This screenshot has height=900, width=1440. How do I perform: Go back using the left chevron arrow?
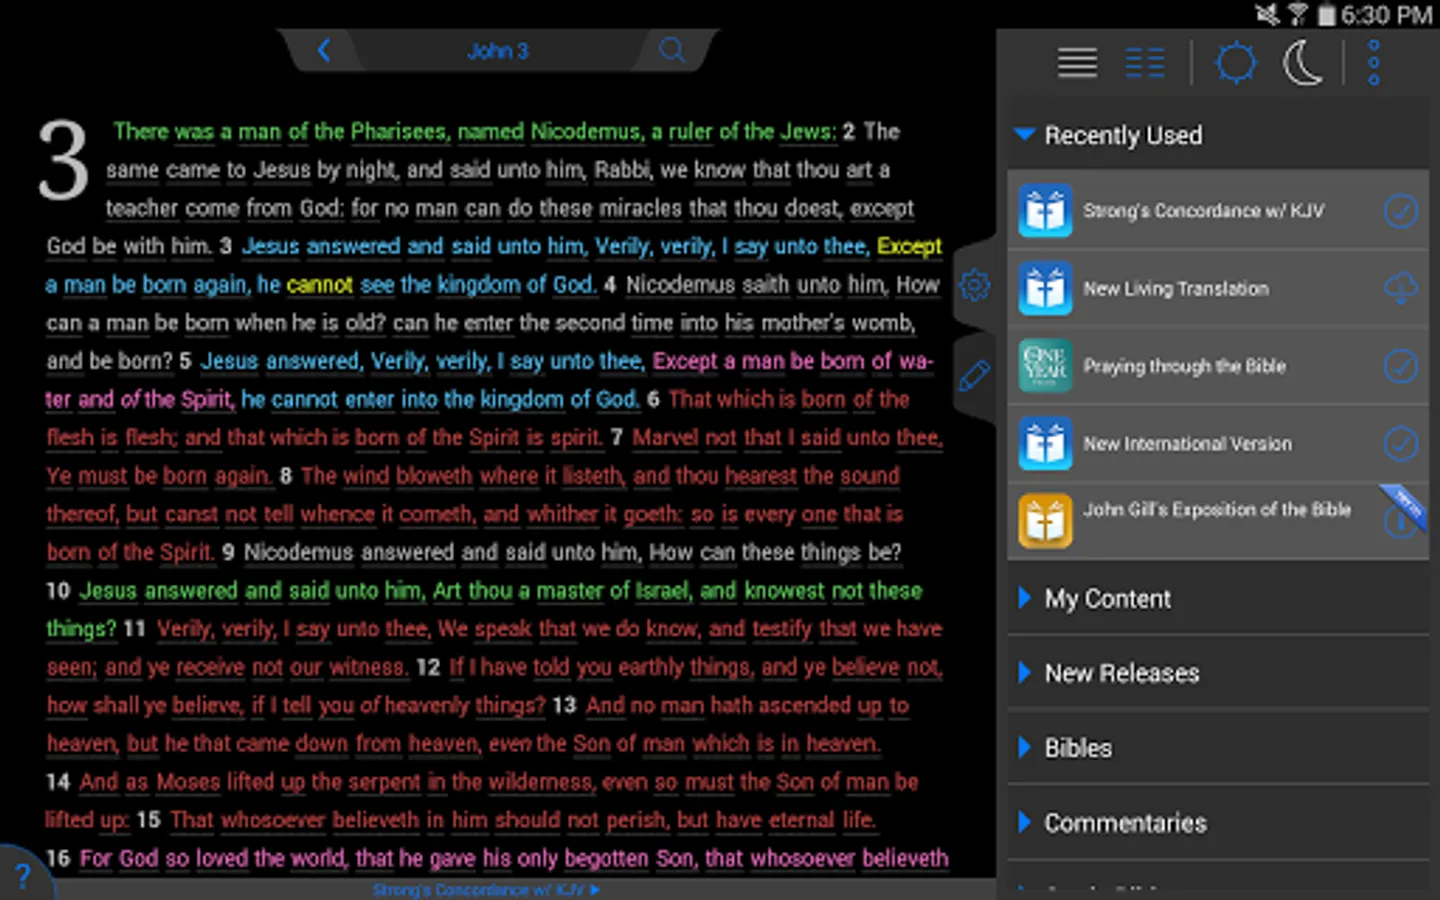click(324, 50)
